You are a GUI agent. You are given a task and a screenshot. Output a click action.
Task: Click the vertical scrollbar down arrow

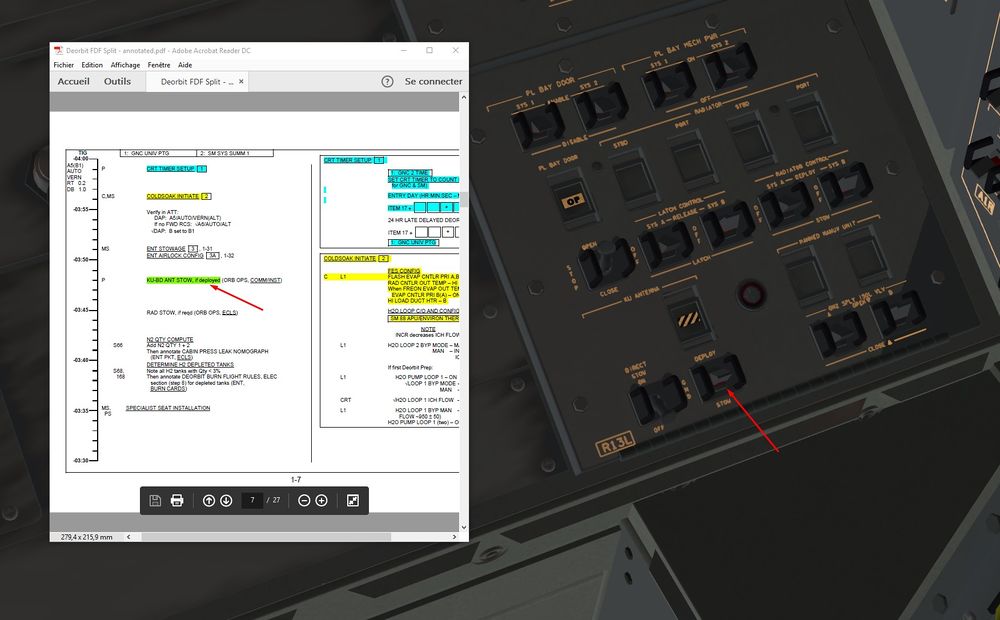[x=464, y=528]
